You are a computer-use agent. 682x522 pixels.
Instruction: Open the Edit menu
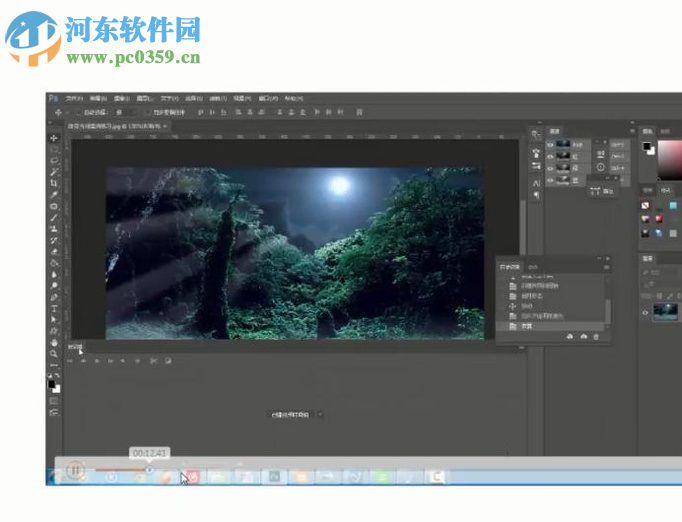[98, 99]
